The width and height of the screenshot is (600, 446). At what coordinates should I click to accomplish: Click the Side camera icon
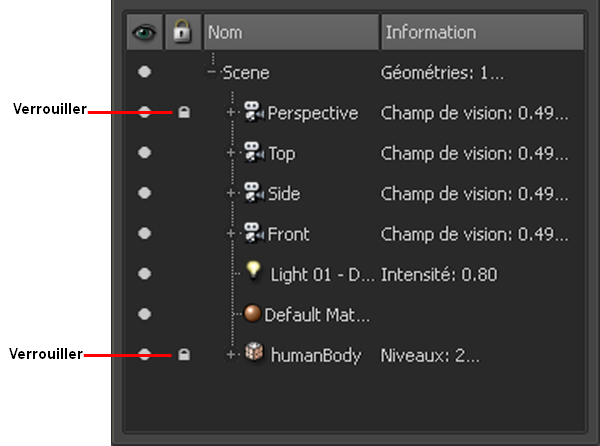(x=253, y=193)
